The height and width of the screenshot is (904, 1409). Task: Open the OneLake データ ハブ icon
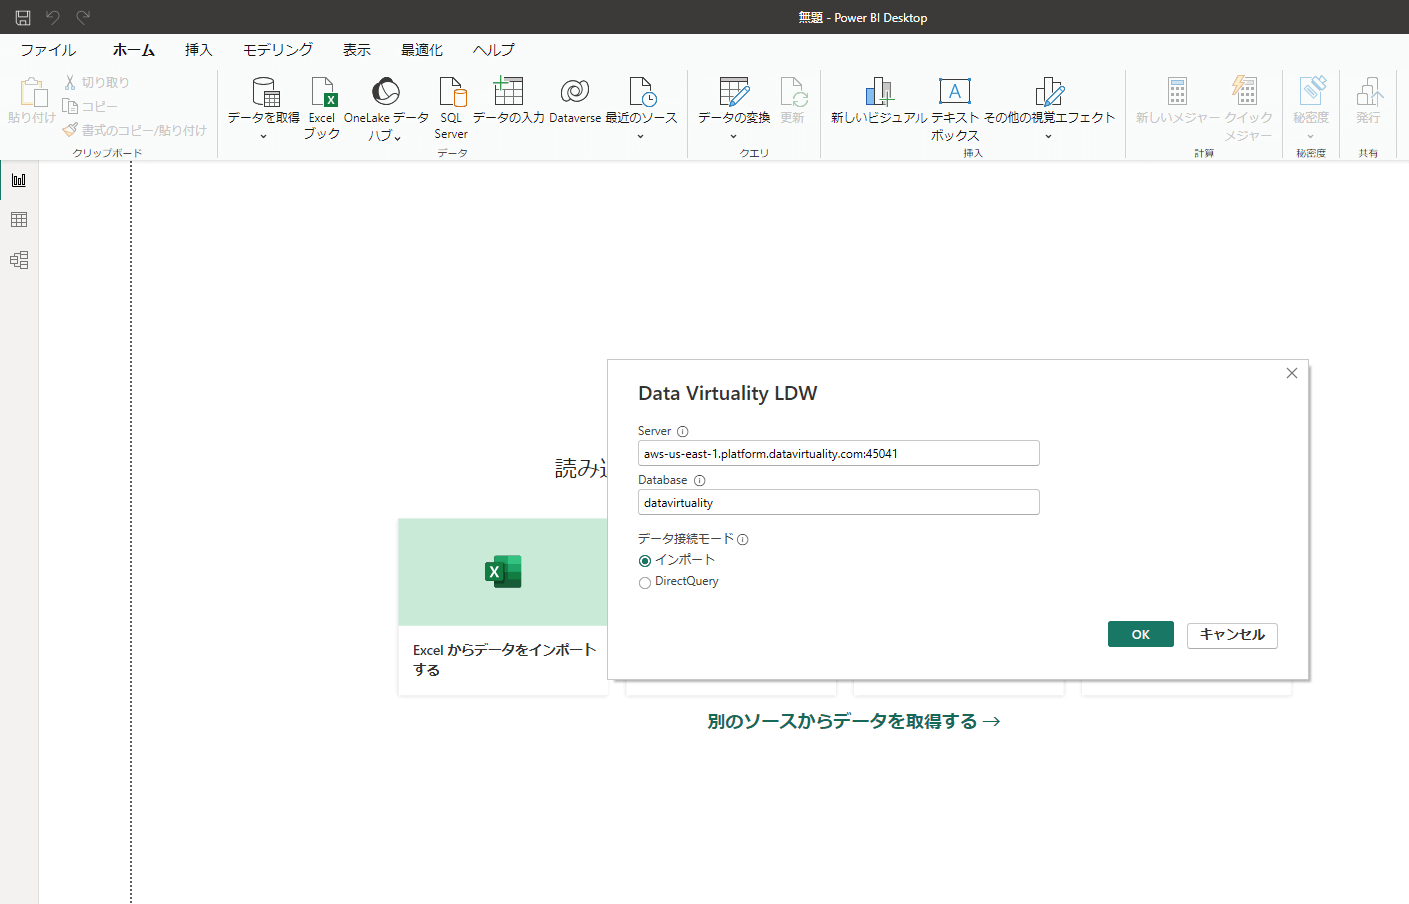pos(386,92)
